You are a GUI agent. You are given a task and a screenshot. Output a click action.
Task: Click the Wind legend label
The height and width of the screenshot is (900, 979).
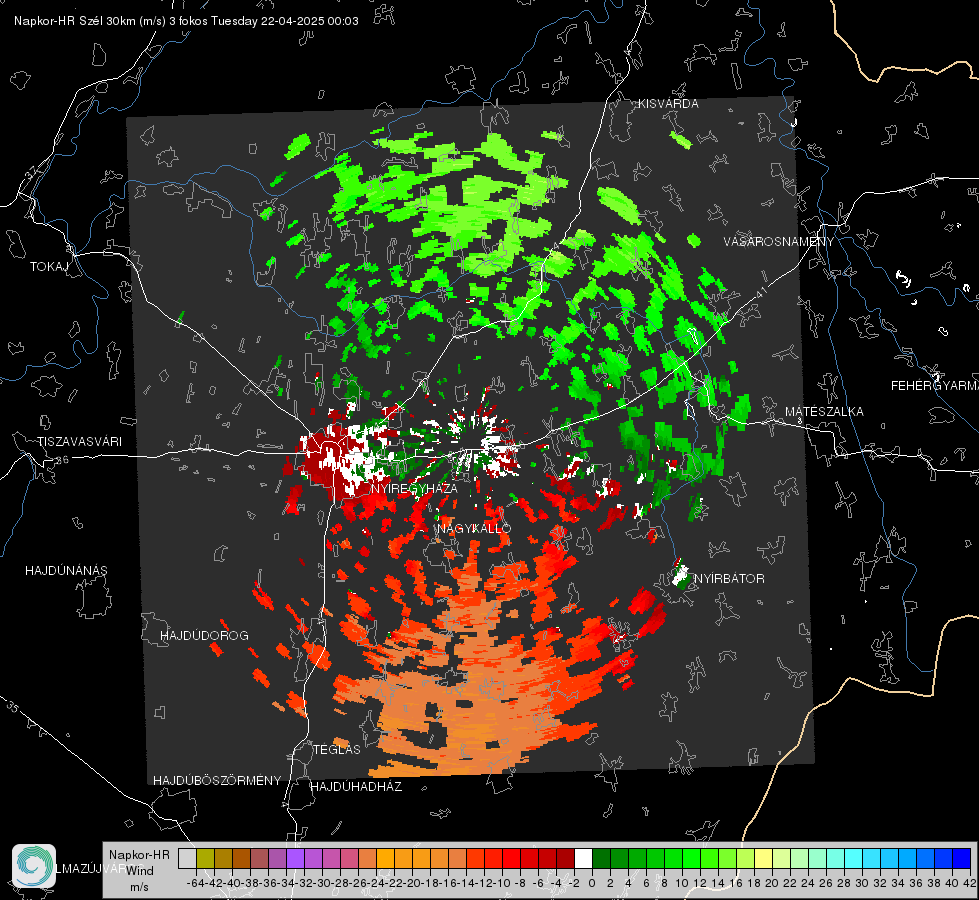[140, 871]
